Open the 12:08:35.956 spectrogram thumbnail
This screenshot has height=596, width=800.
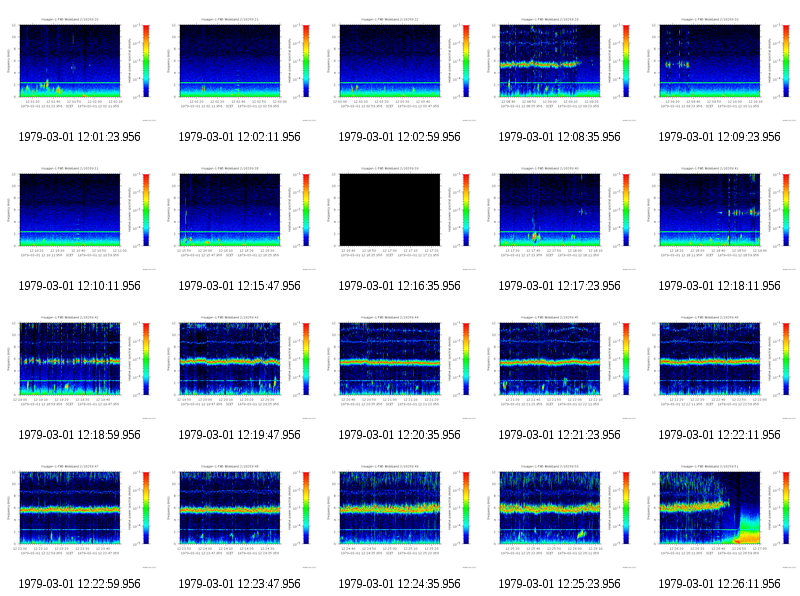click(560, 69)
